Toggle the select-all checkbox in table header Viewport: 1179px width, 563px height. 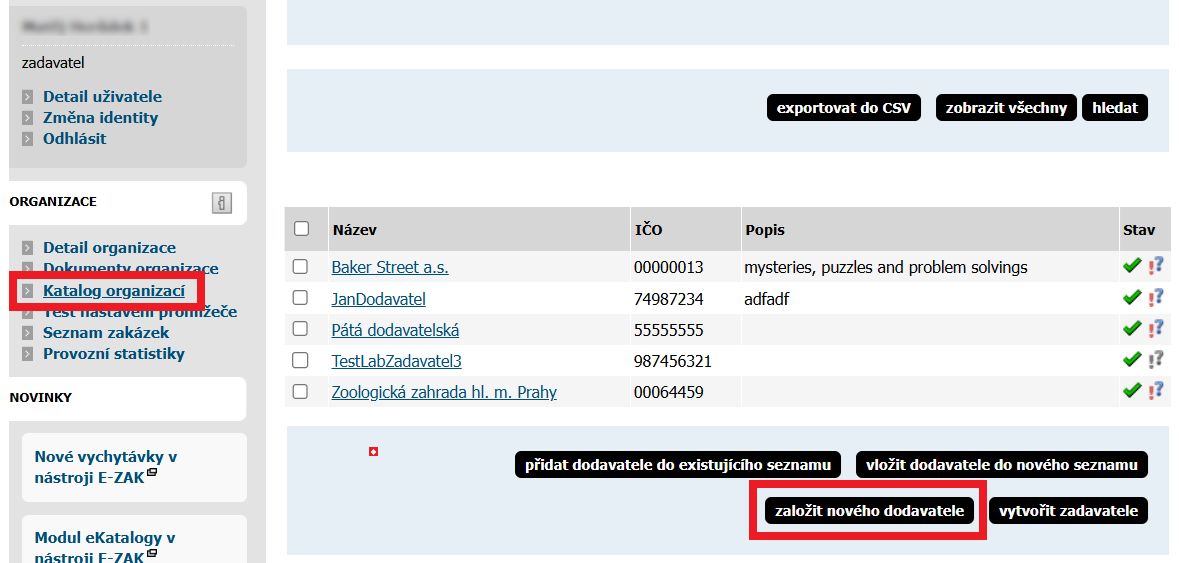tap(301, 229)
